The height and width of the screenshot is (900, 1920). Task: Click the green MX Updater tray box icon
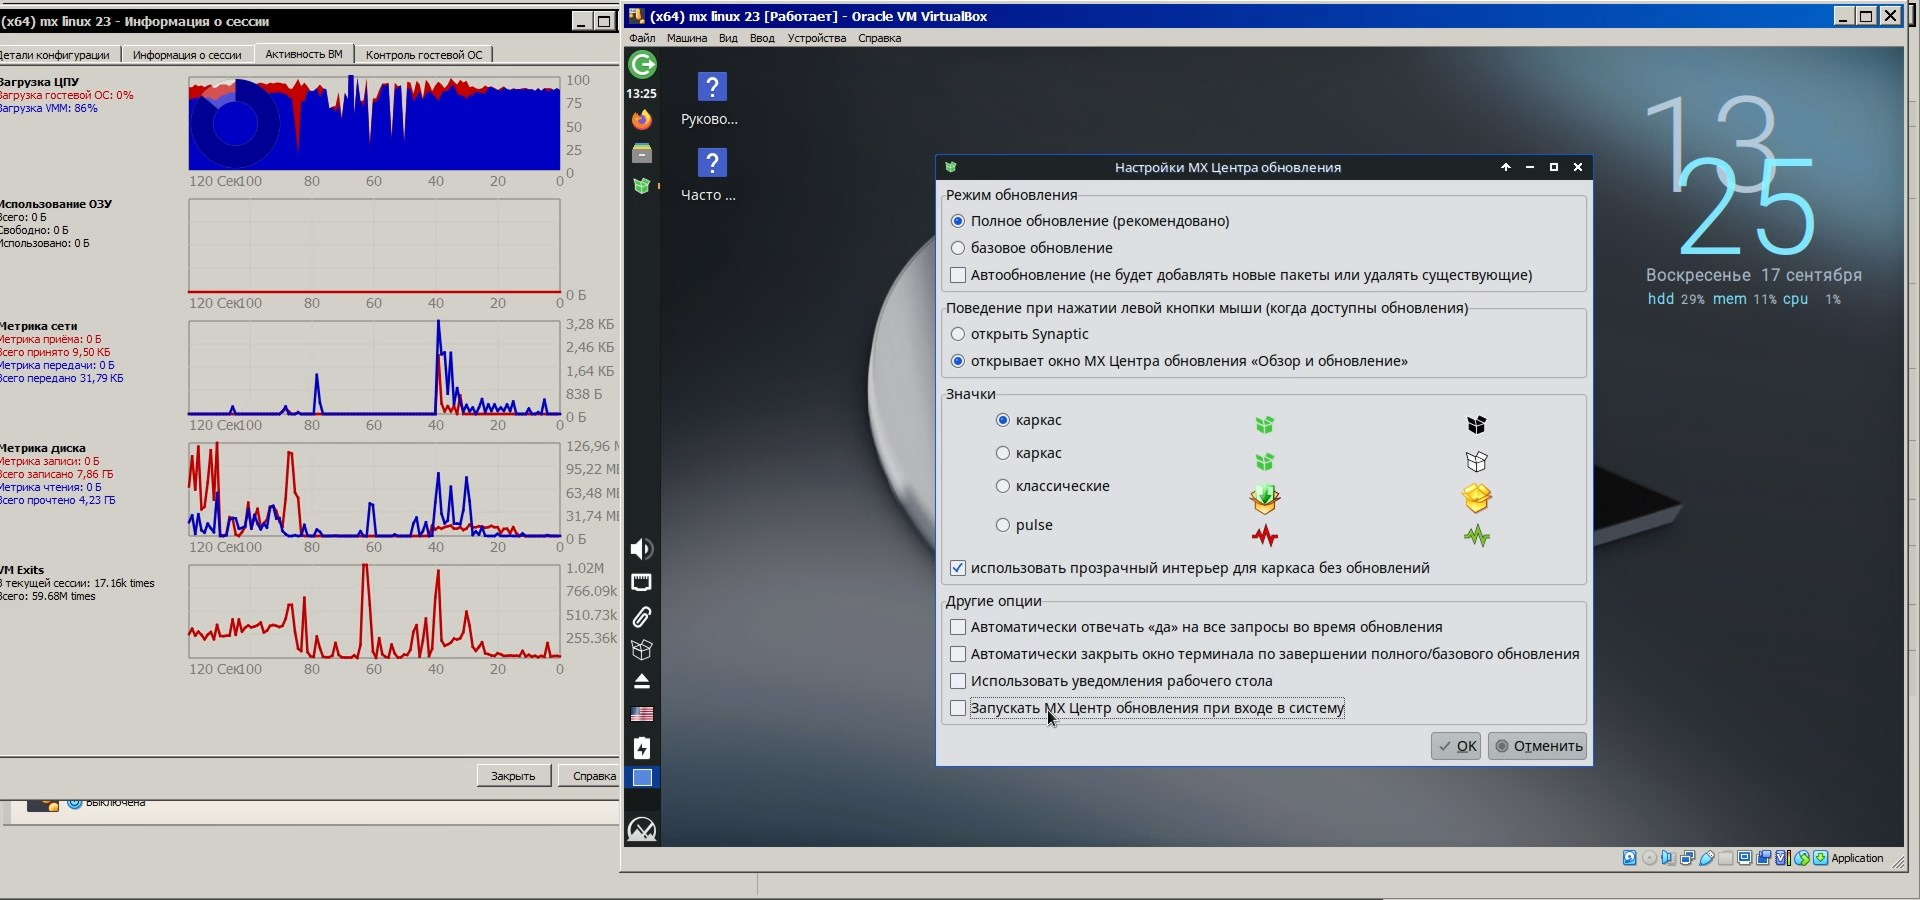click(x=641, y=186)
